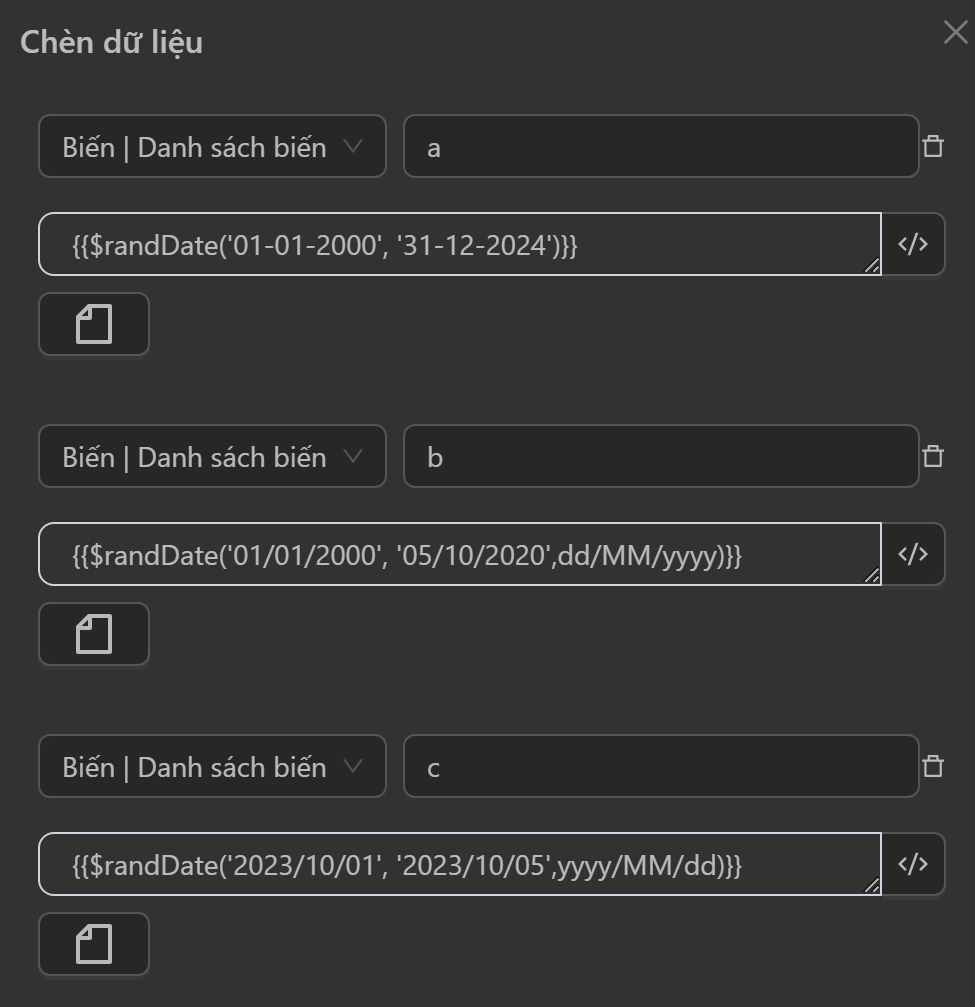Focus the variable name field containing 'b'

point(660,457)
